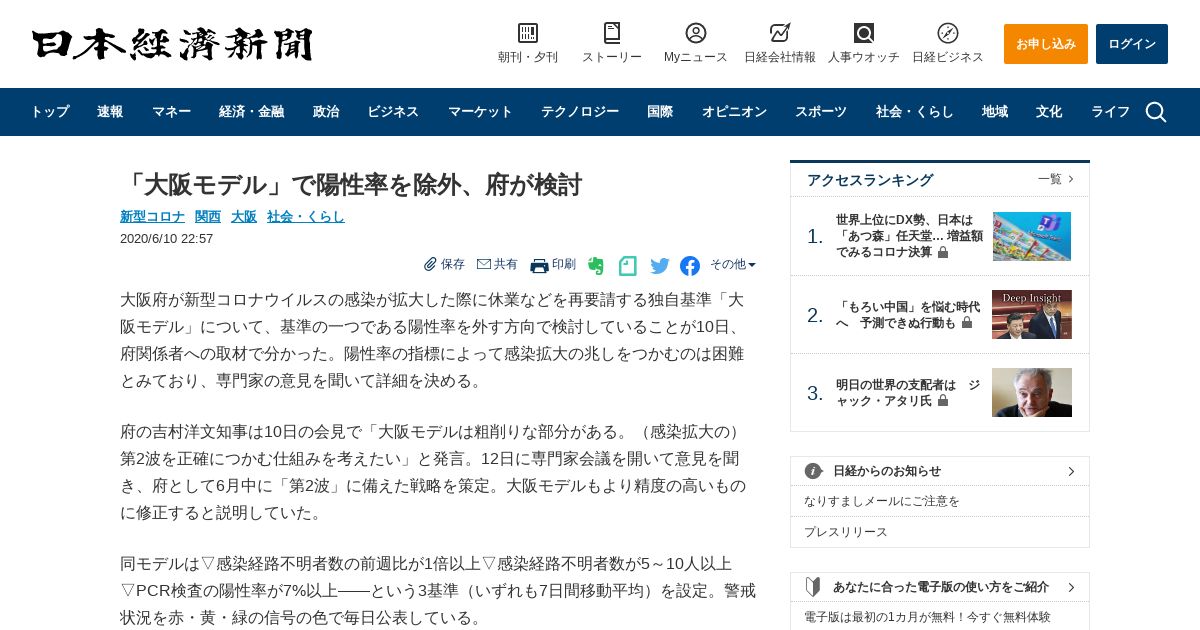The image size is (1200, 630).
Task: Click the ログイン button
Action: (x=1132, y=44)
